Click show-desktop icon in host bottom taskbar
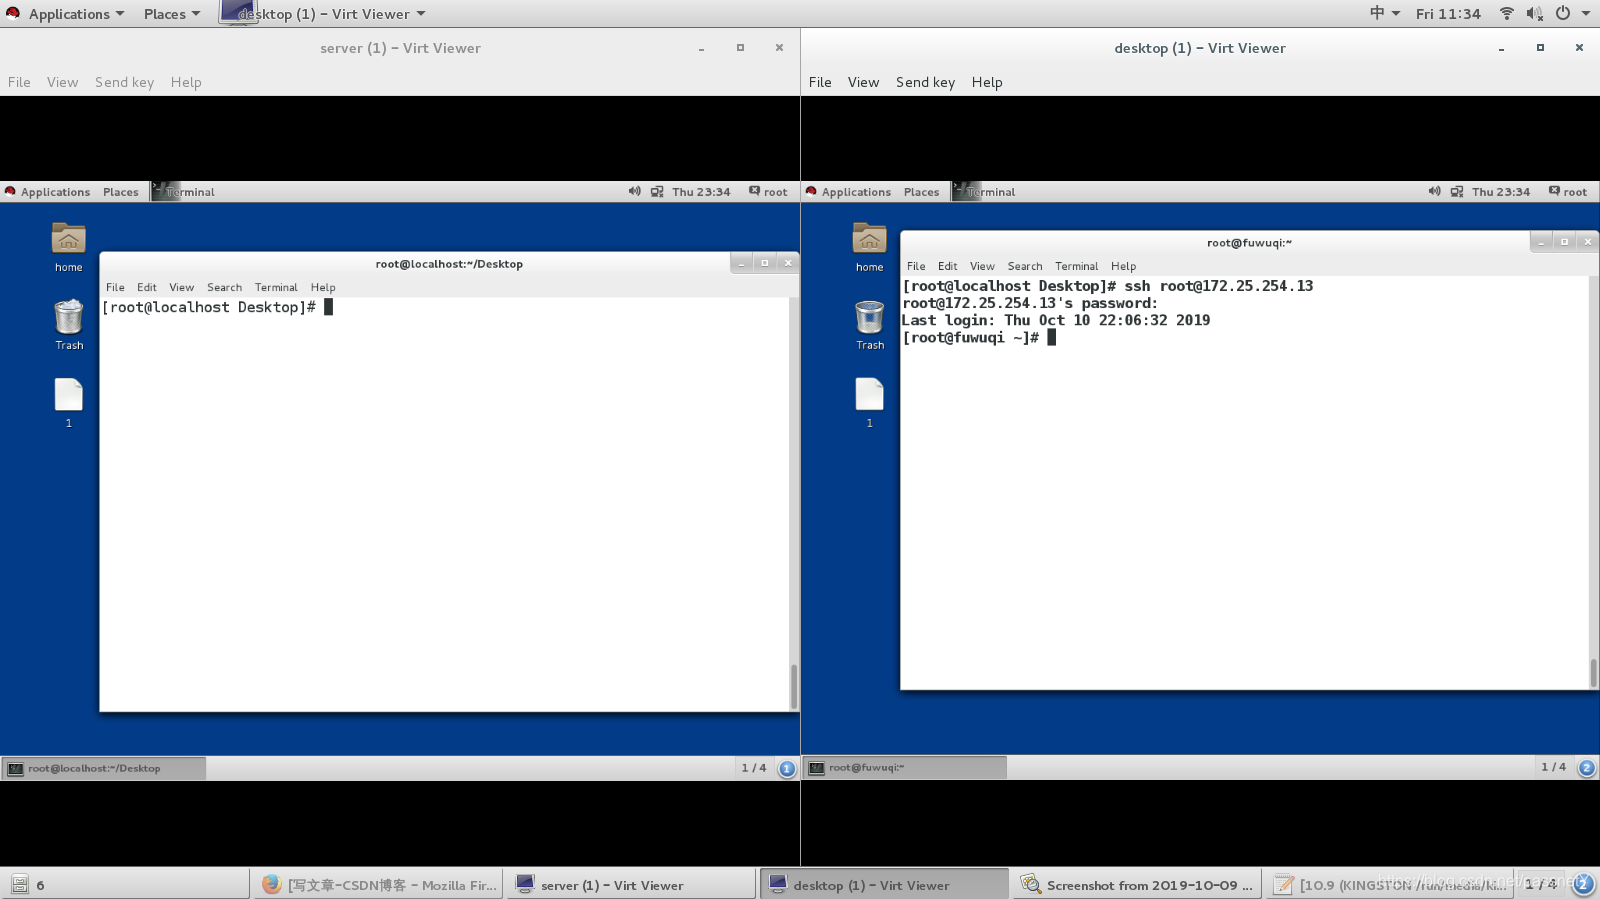Viewport: 1600px width, 900px height. [19, 884]
